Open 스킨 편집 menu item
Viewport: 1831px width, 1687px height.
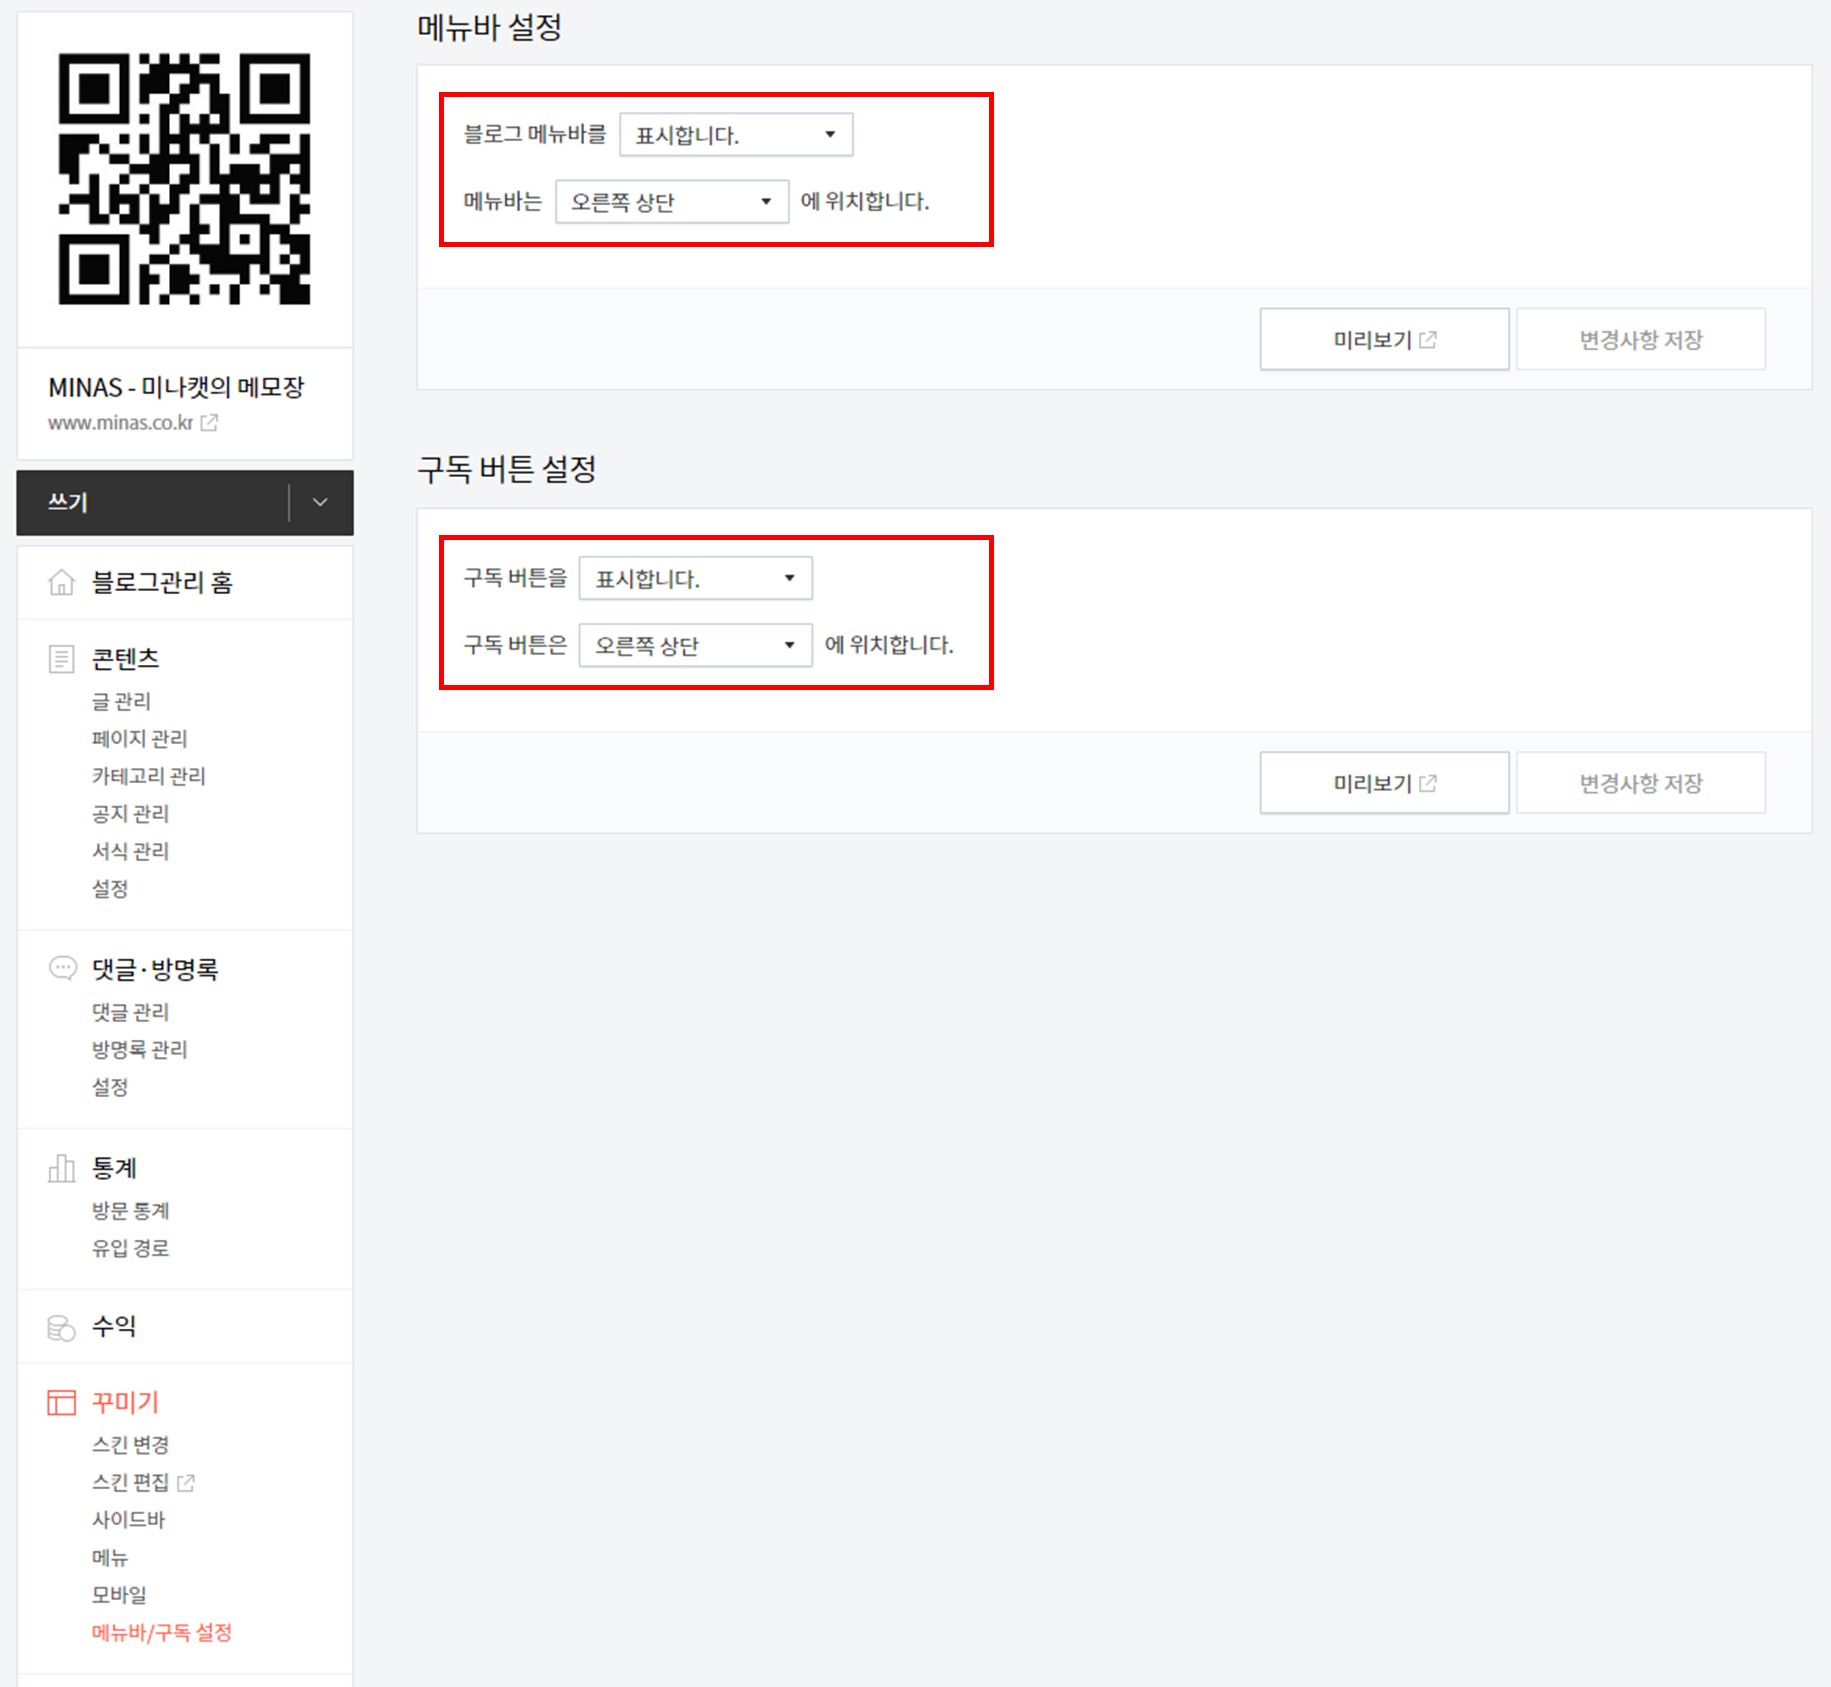tap(130, 1482)
